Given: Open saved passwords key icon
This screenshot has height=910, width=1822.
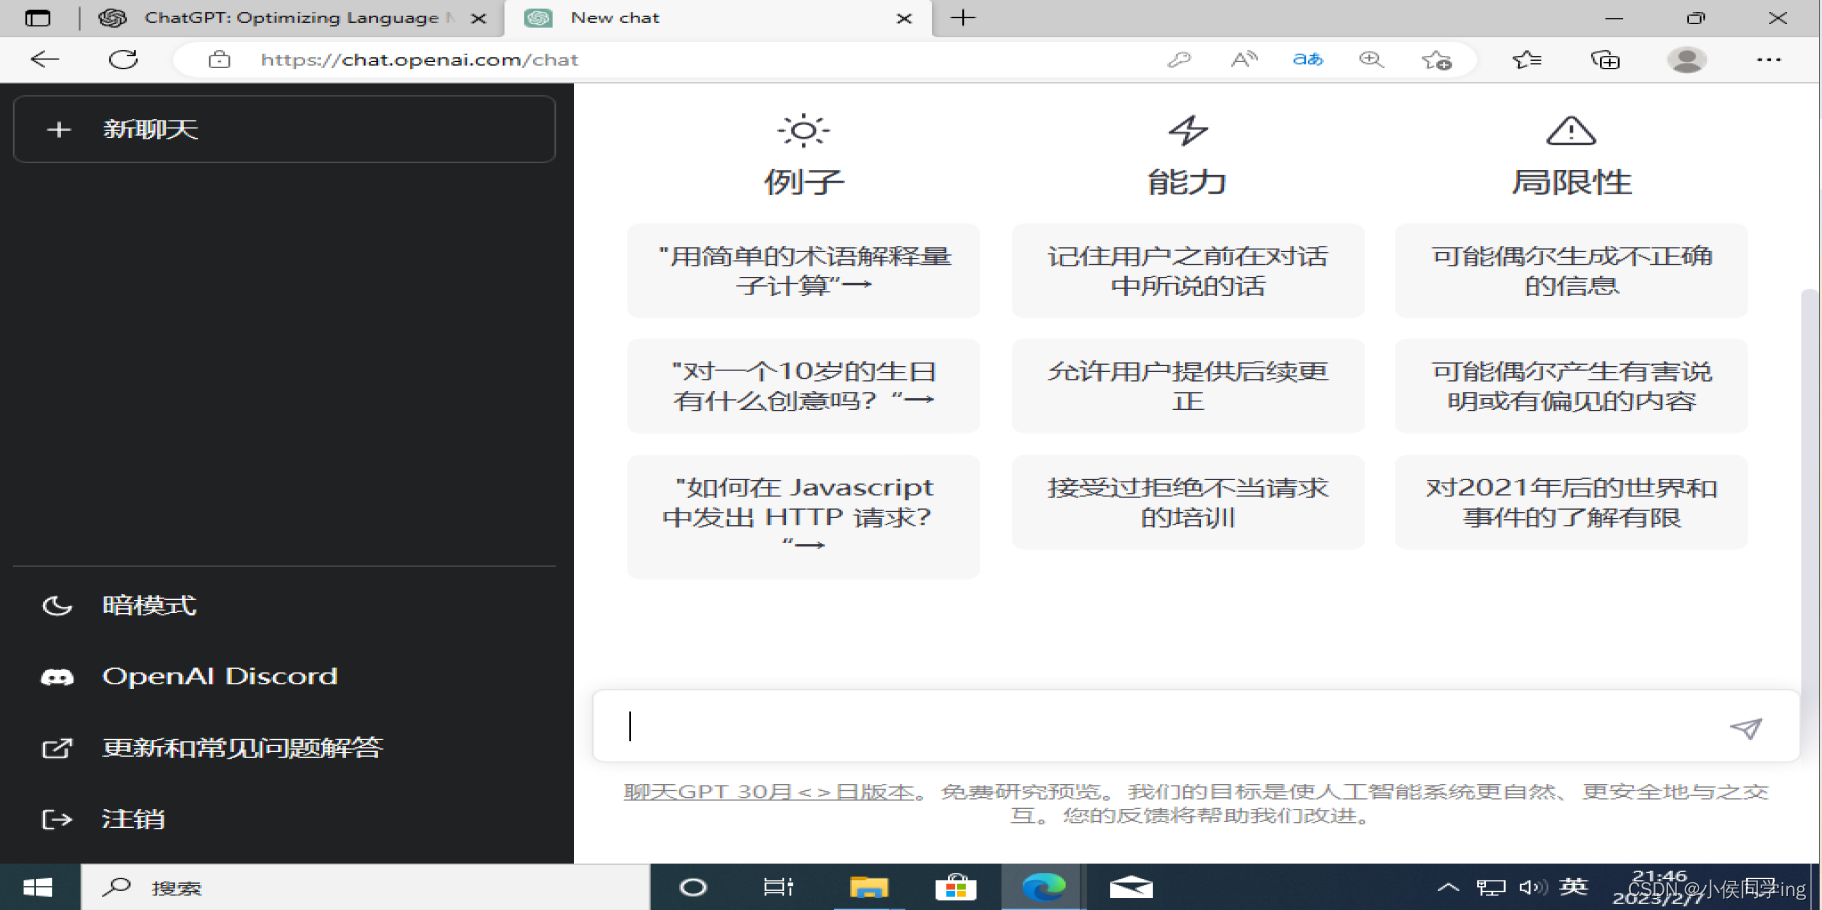Looking at the screenshot, I should click(x=1179, y=60).
